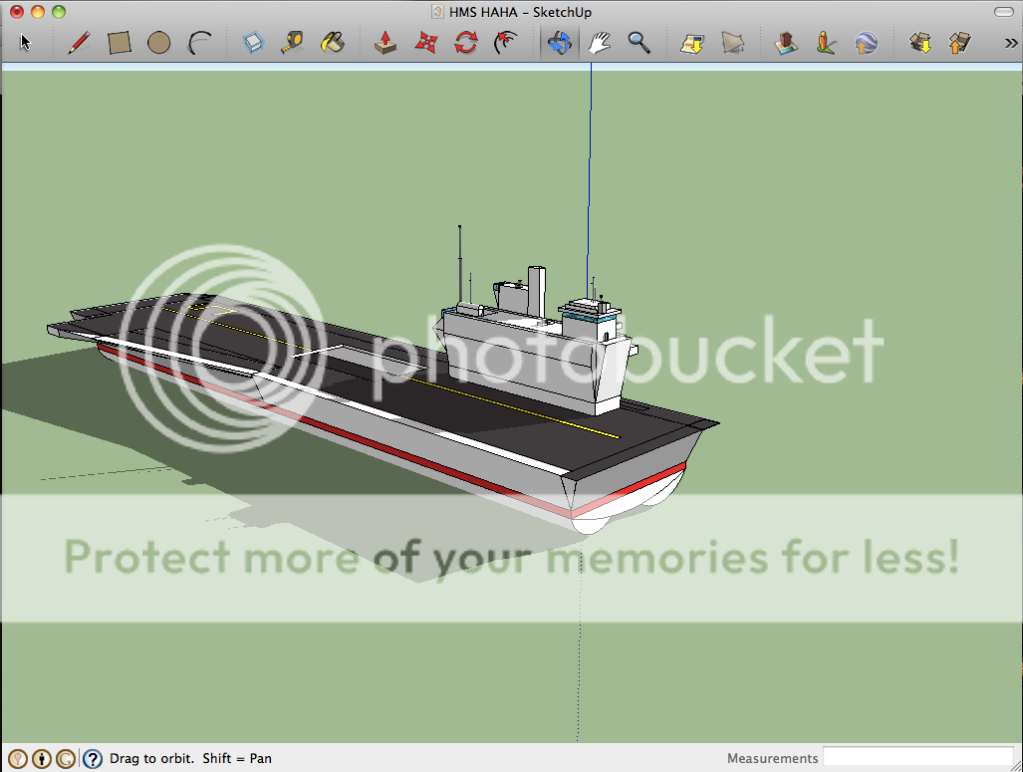Activate the Push/Pull tool
The width and height of the screenshot is (1023, 772).
[385, 42]
